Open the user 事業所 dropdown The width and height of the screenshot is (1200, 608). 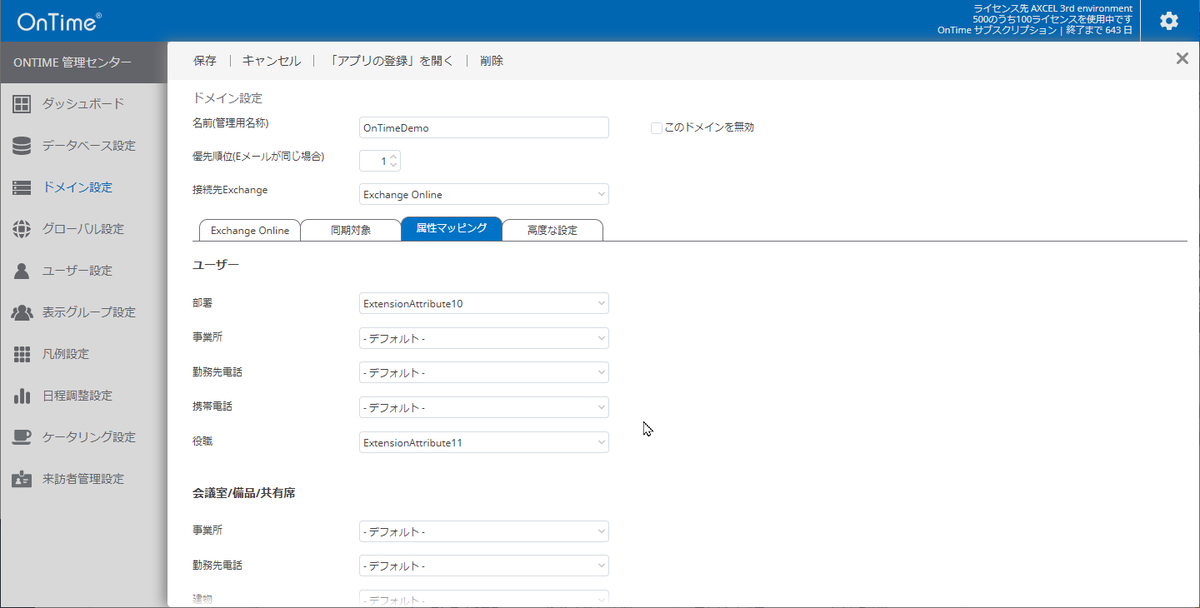484,338
